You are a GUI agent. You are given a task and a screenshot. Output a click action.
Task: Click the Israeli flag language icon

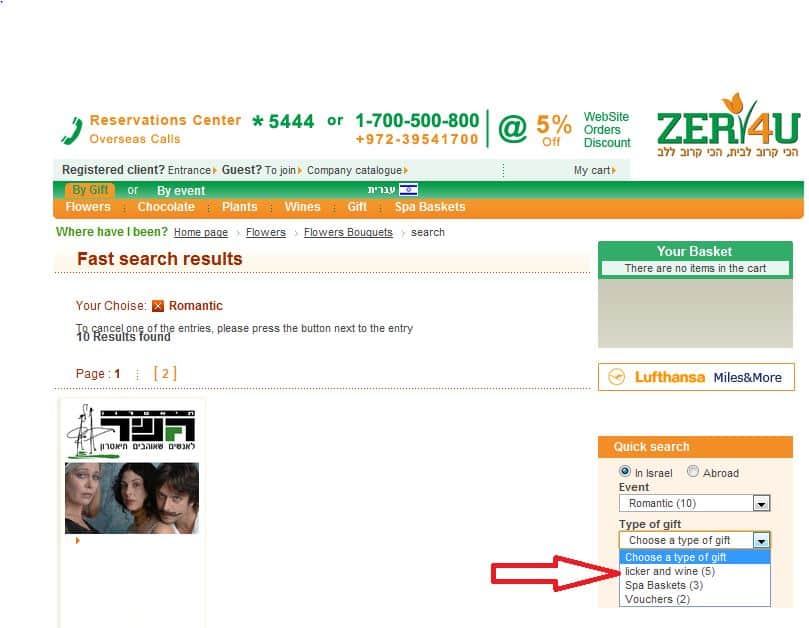tap(408, 190)
